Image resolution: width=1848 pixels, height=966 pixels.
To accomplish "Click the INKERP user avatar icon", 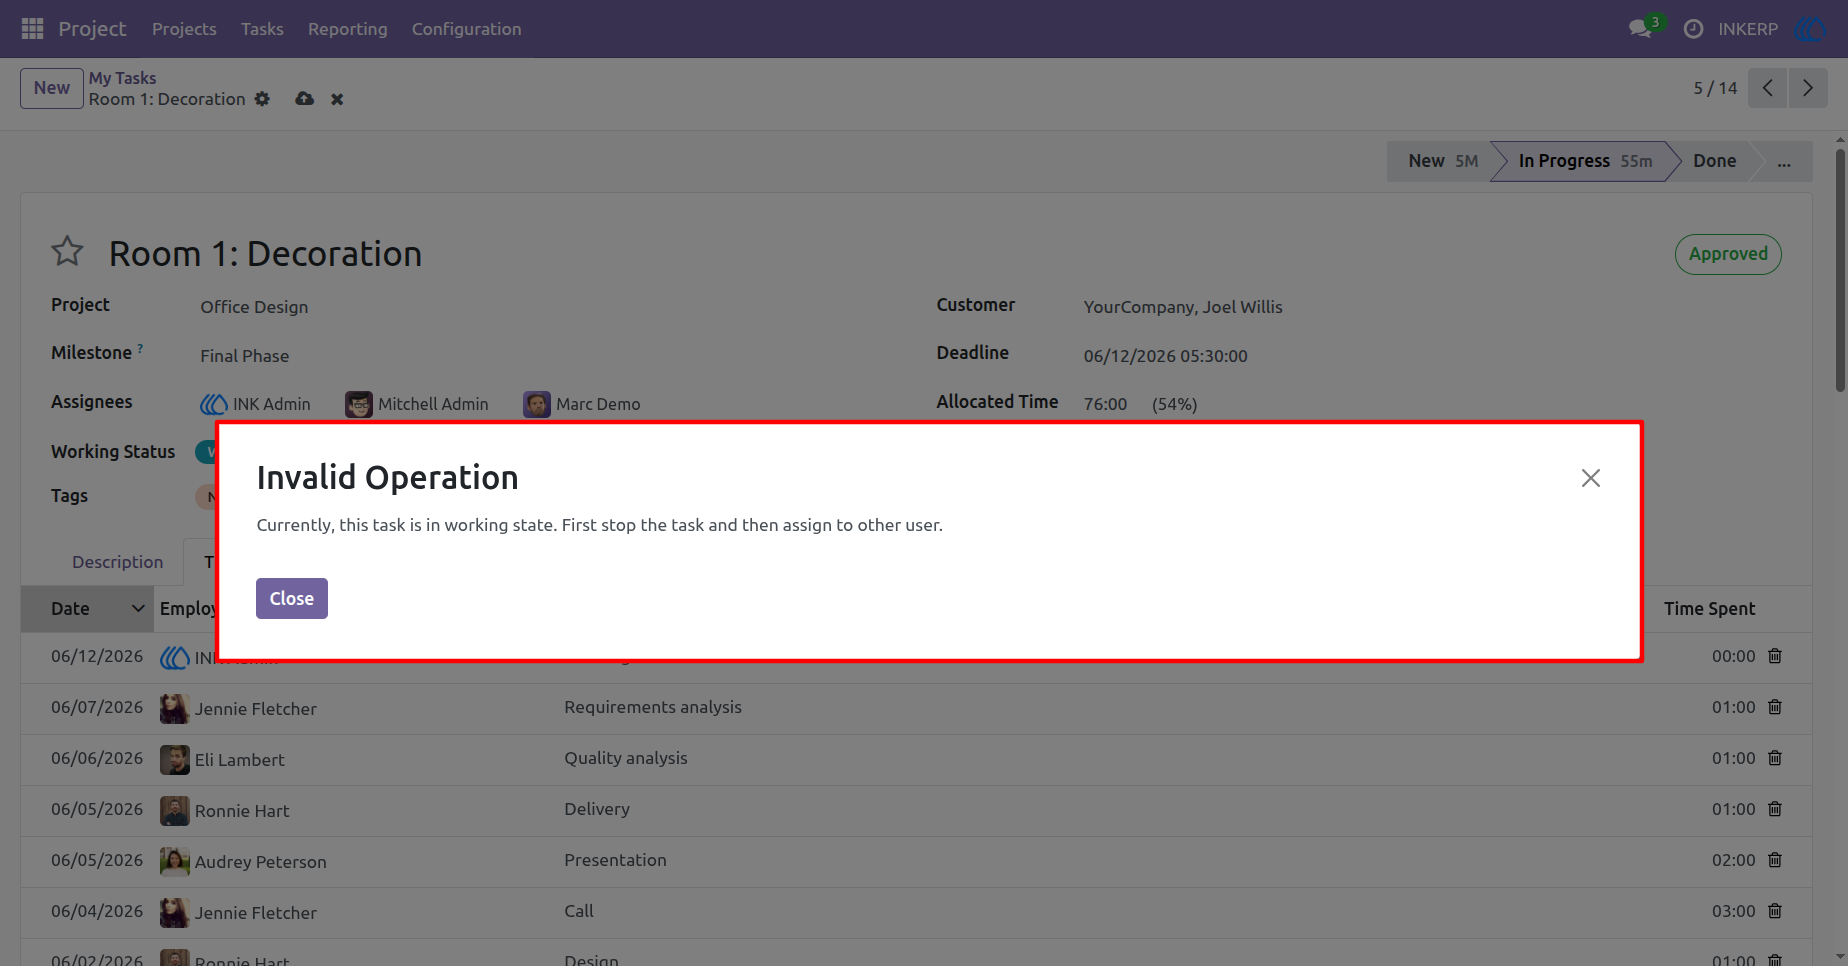I will (1811, 29).
